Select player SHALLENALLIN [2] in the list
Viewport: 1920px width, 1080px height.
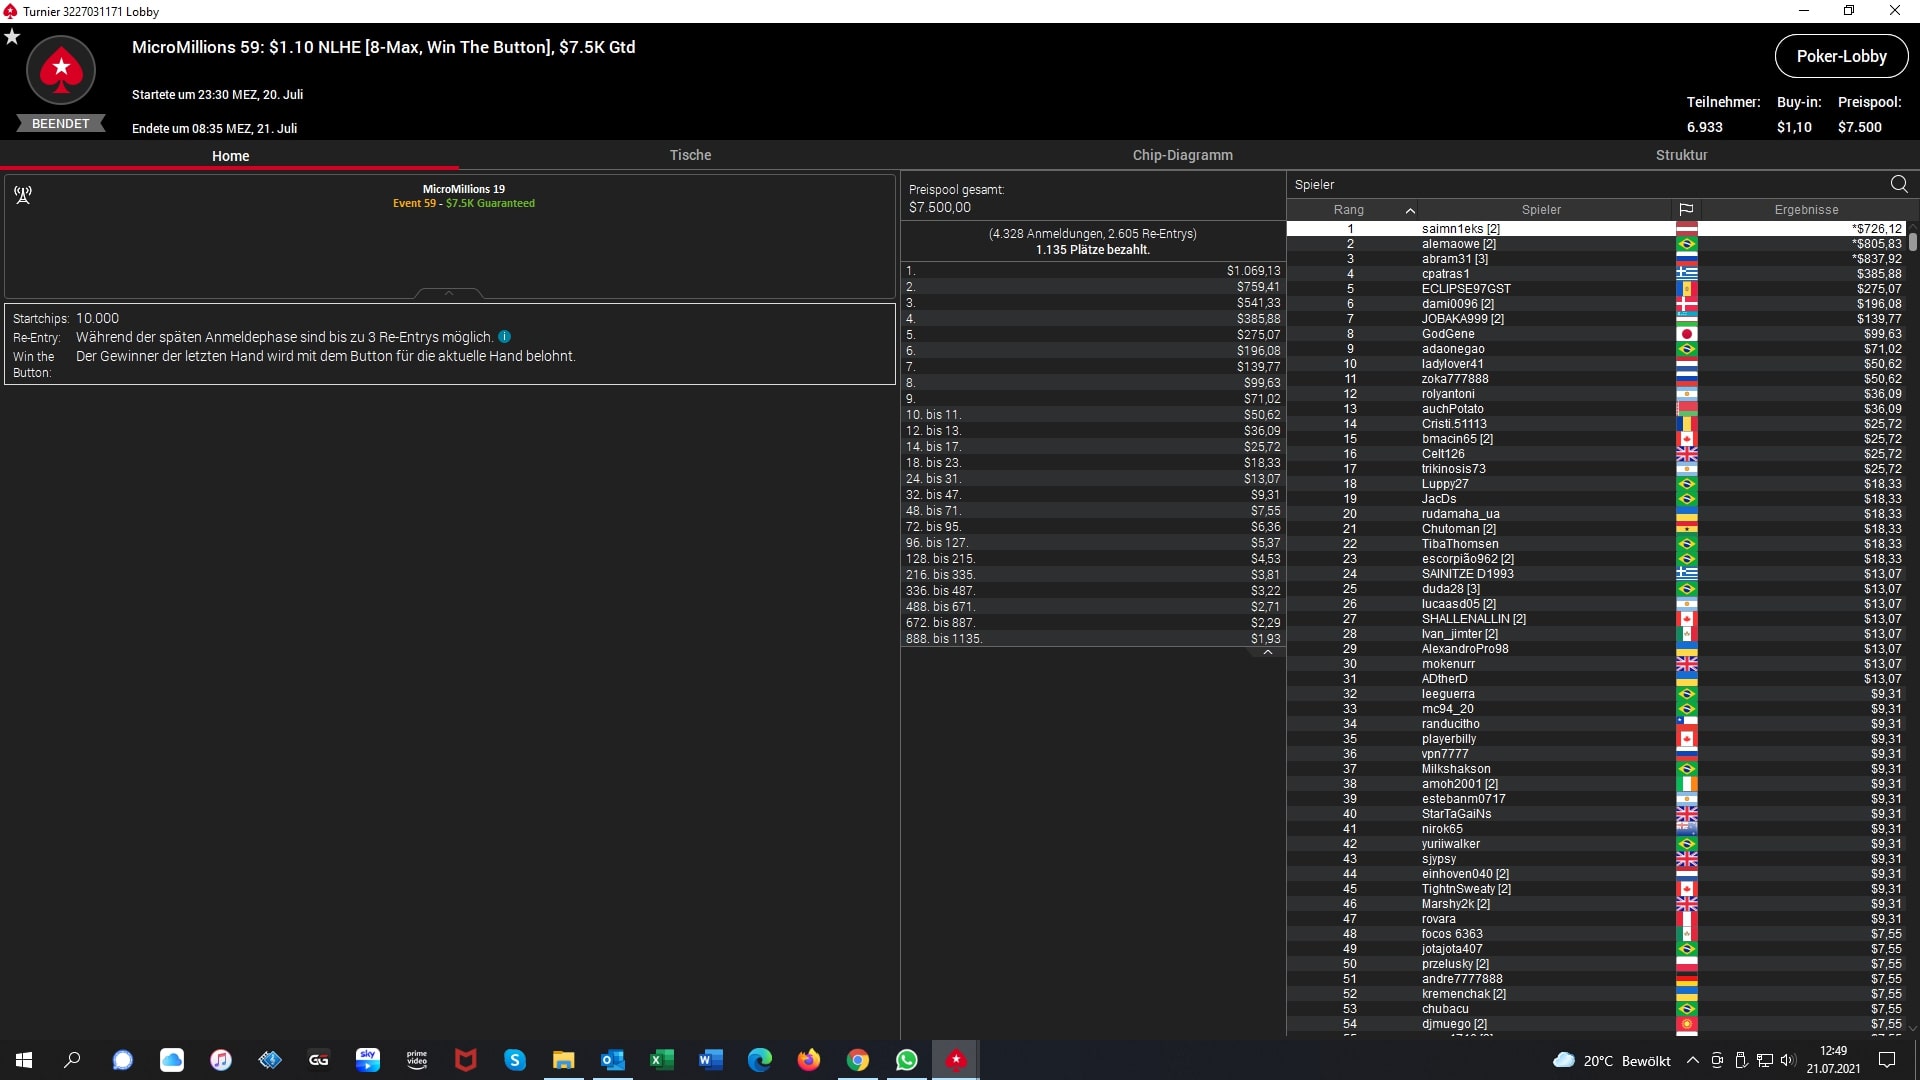pyautogui.click(x=1596, y=619)
